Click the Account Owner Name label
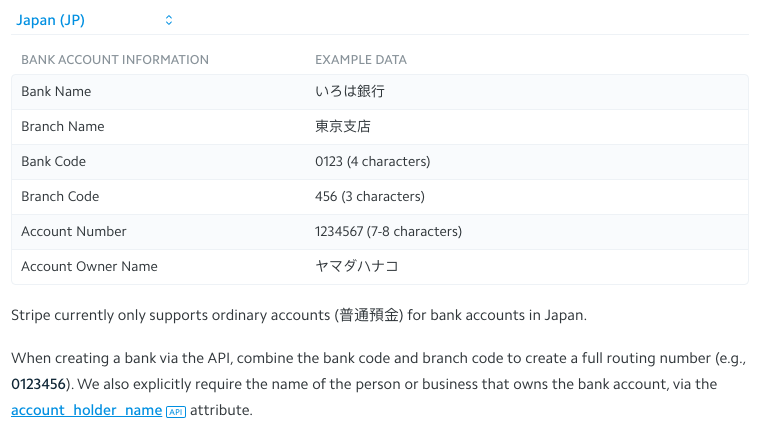Image resolution: width=772 pixels, height=431 pixels. [x=89, y=266]
